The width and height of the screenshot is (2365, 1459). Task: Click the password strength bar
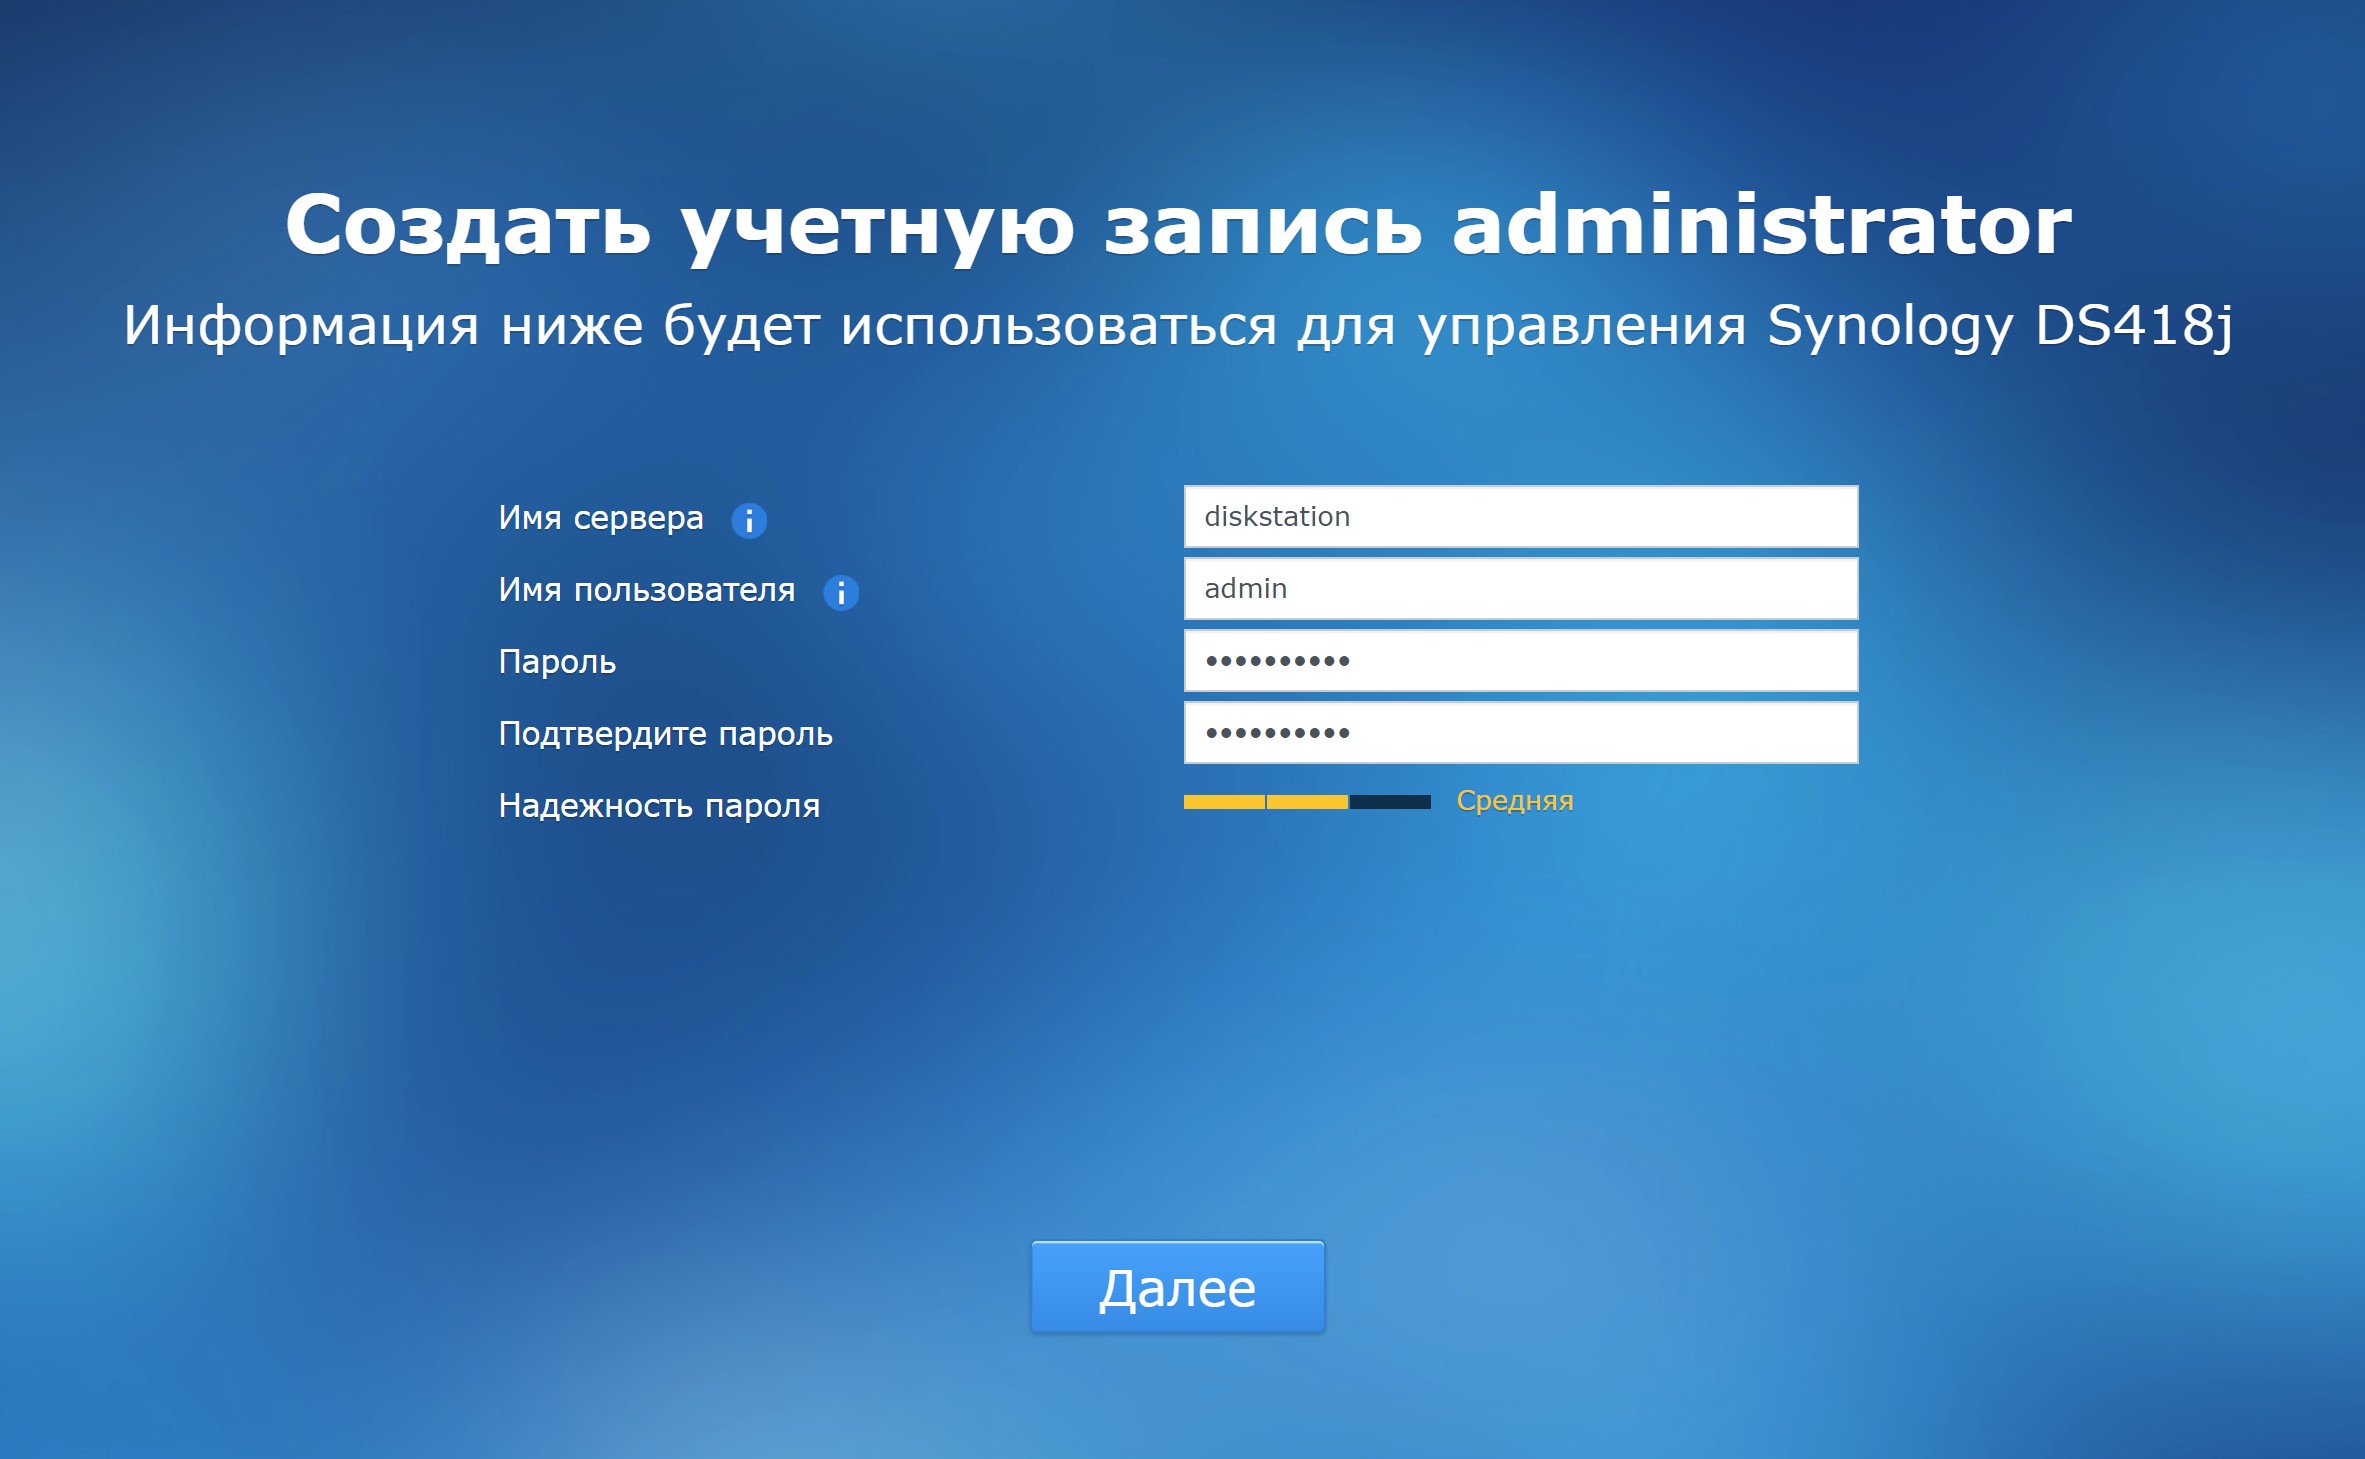pyautogui.click(x=1307, y=802)
